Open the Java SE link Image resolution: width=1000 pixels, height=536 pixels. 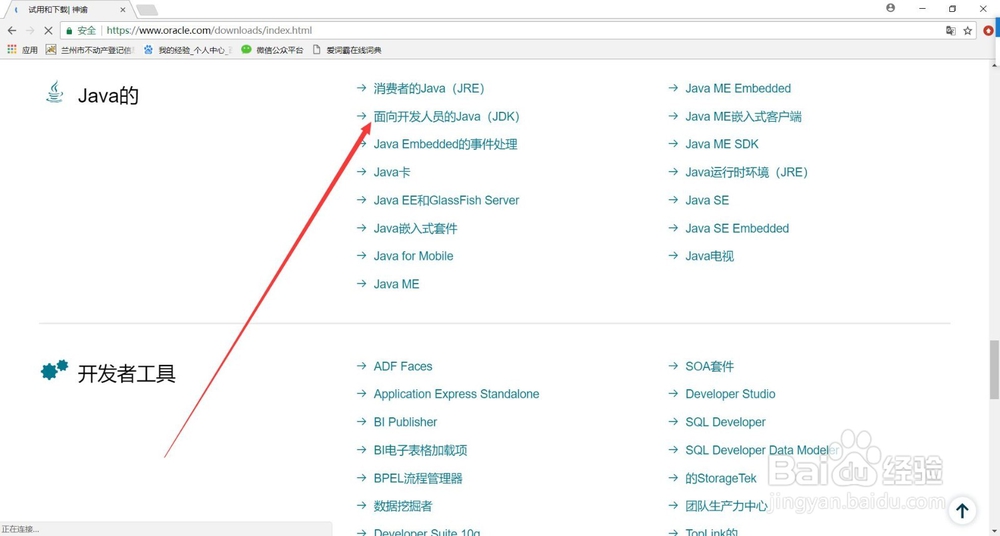point(707,200)
